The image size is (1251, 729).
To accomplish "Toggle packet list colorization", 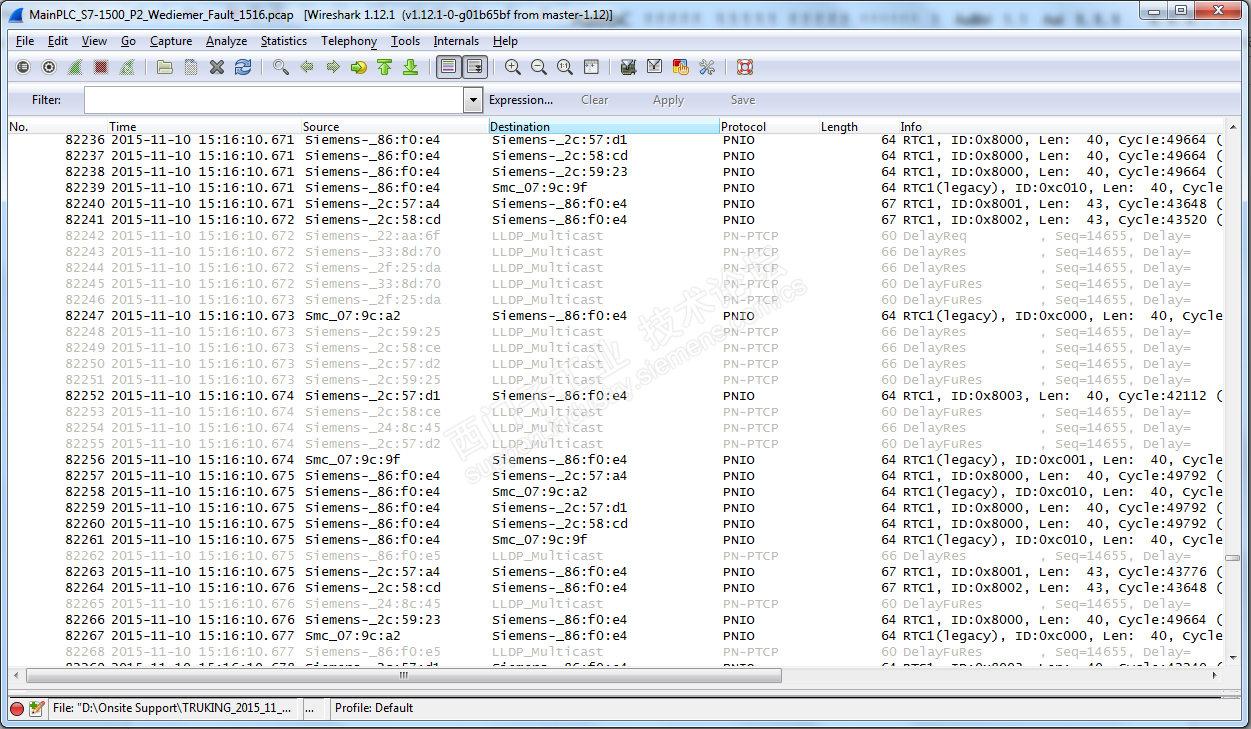I will [x=448, y=67].
